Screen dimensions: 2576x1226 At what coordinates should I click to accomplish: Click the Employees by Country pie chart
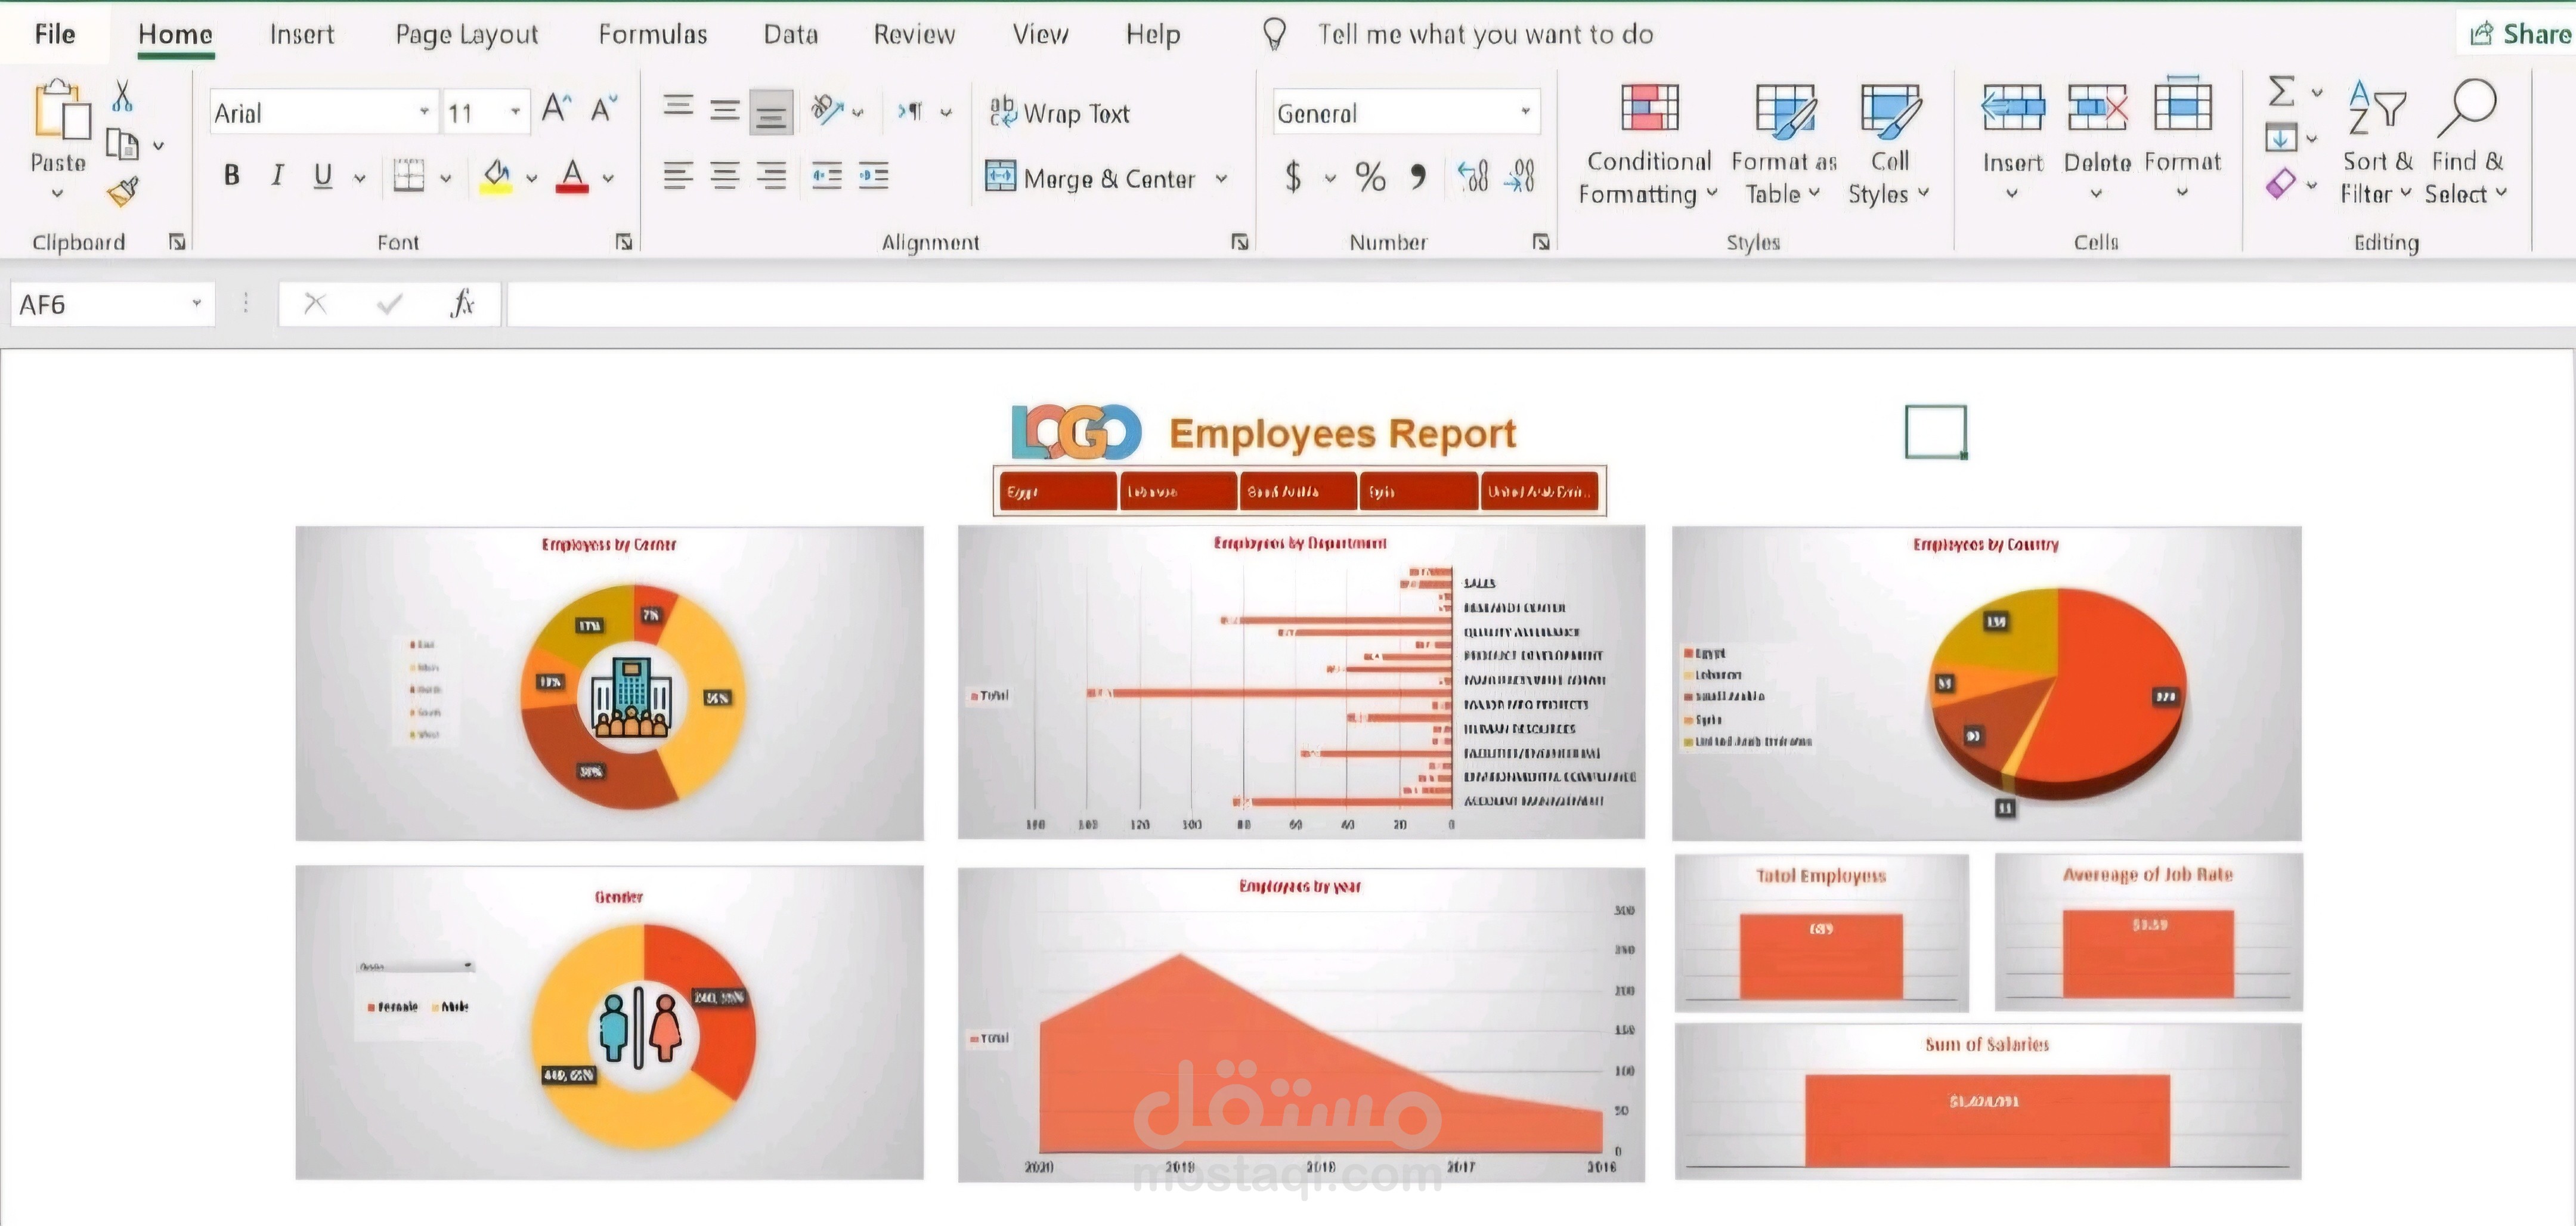[2058, 695]
